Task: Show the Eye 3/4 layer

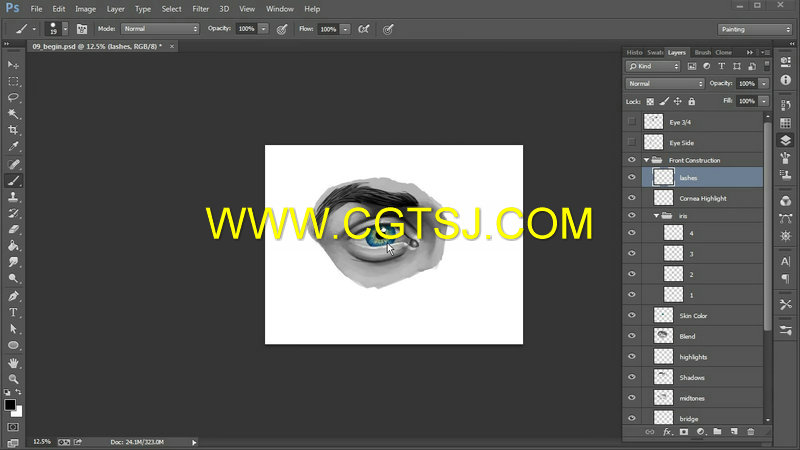Action: point(632,122)
